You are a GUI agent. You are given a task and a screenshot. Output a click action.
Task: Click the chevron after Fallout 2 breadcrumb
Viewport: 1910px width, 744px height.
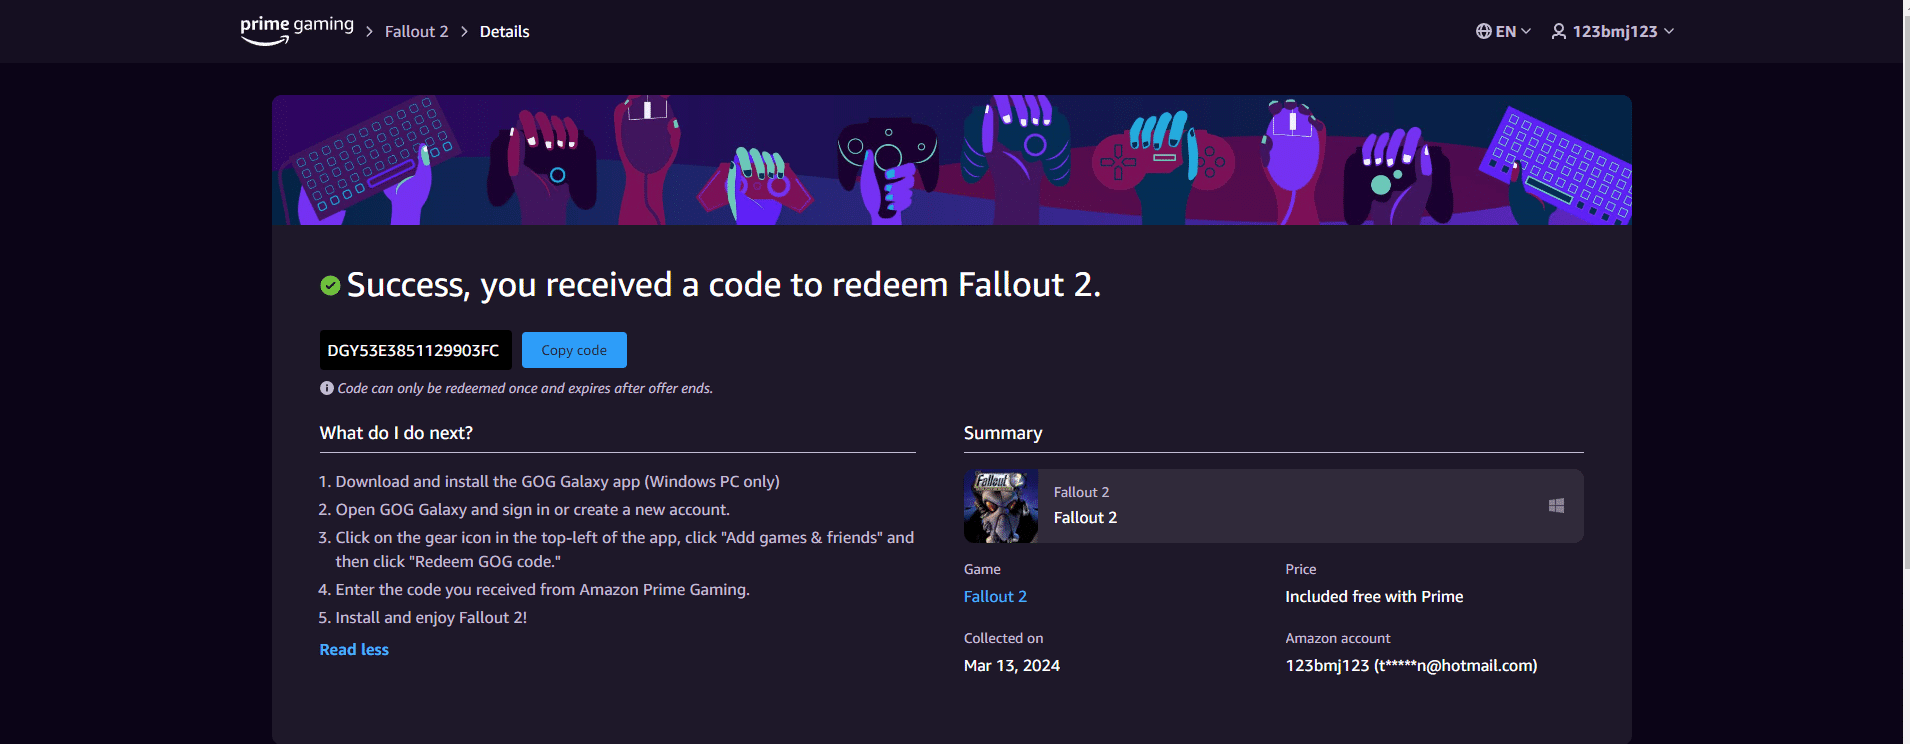click(464, 31)
